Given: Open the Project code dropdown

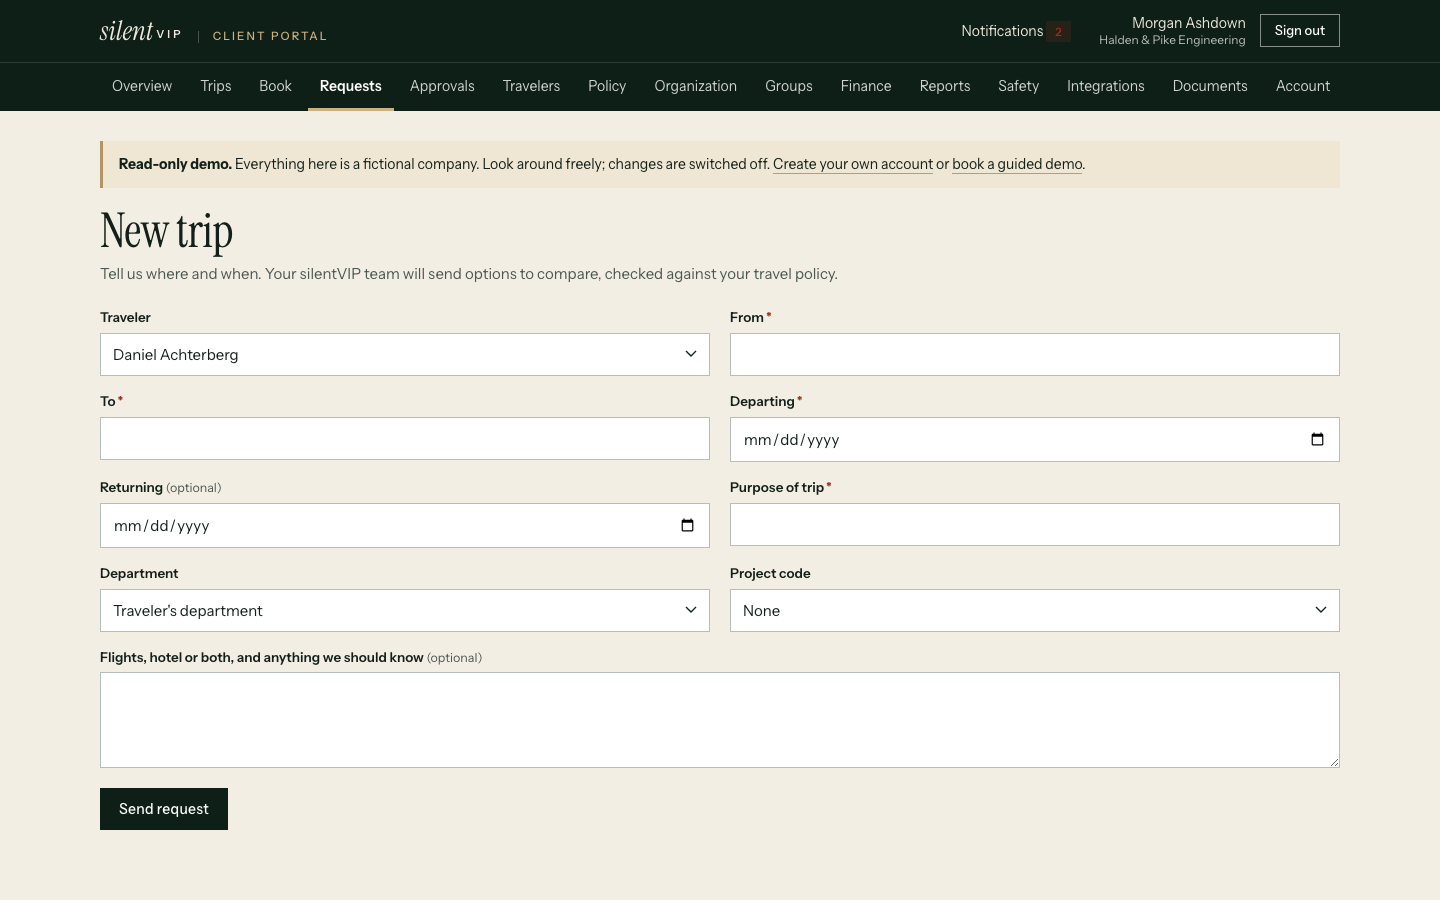Looking at the screenshot, I should (x=1035, y=611).
